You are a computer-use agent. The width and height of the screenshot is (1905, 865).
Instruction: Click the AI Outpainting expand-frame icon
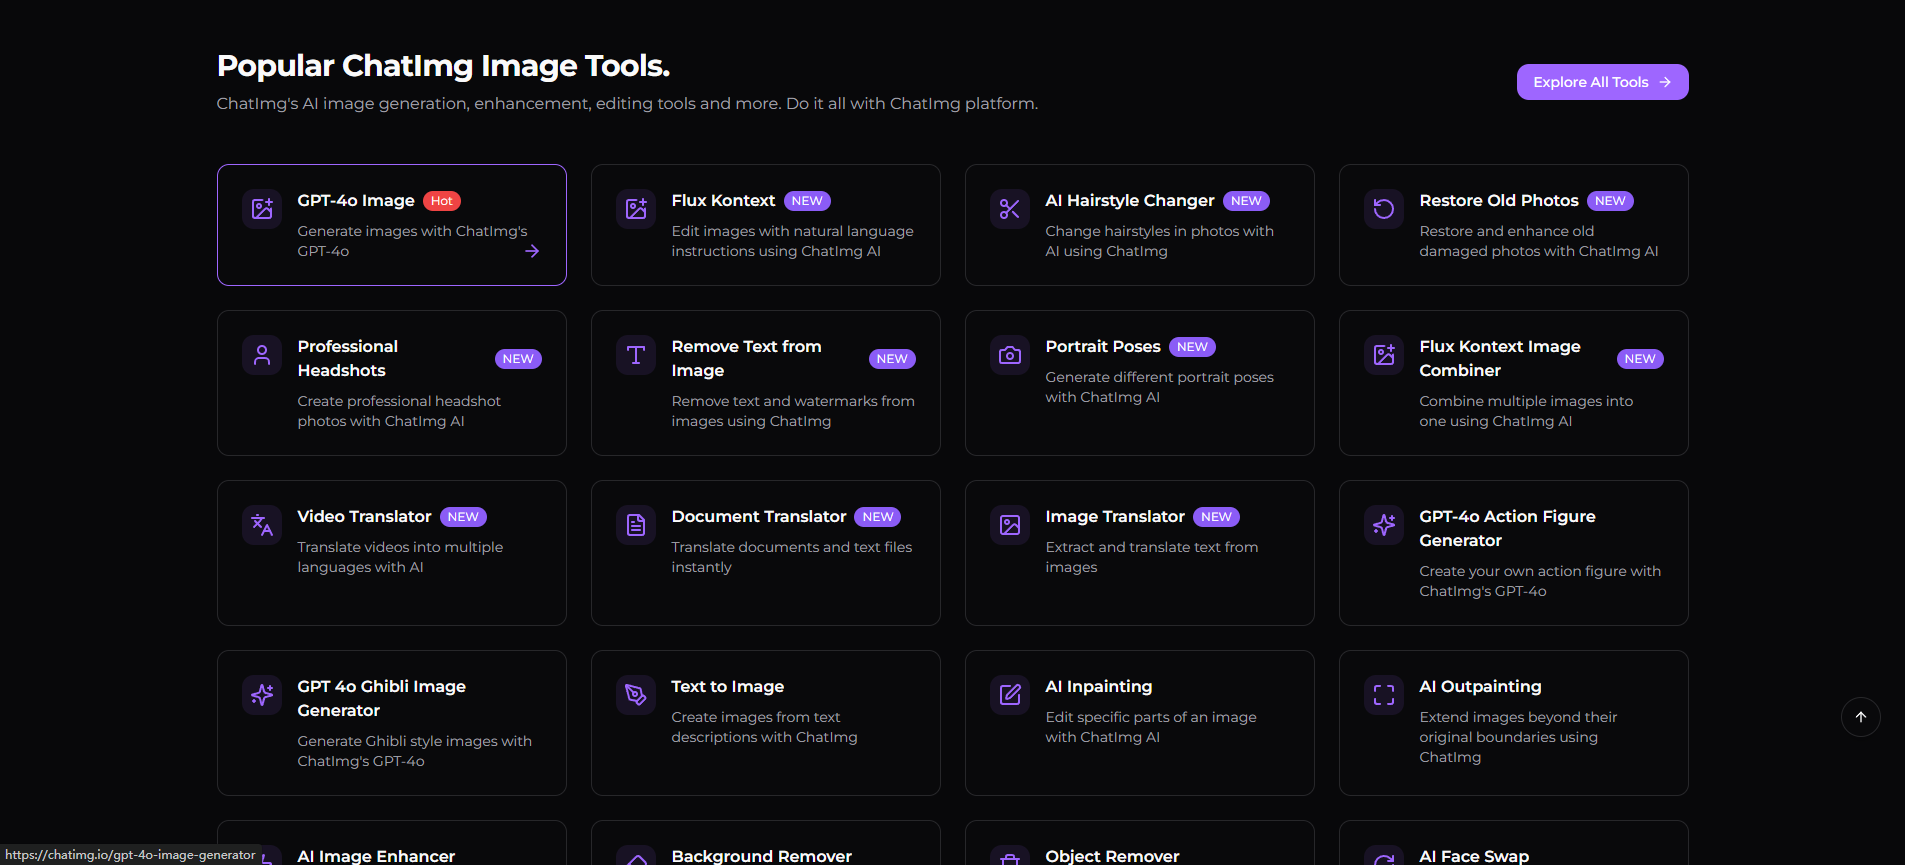coord(1384,695)
